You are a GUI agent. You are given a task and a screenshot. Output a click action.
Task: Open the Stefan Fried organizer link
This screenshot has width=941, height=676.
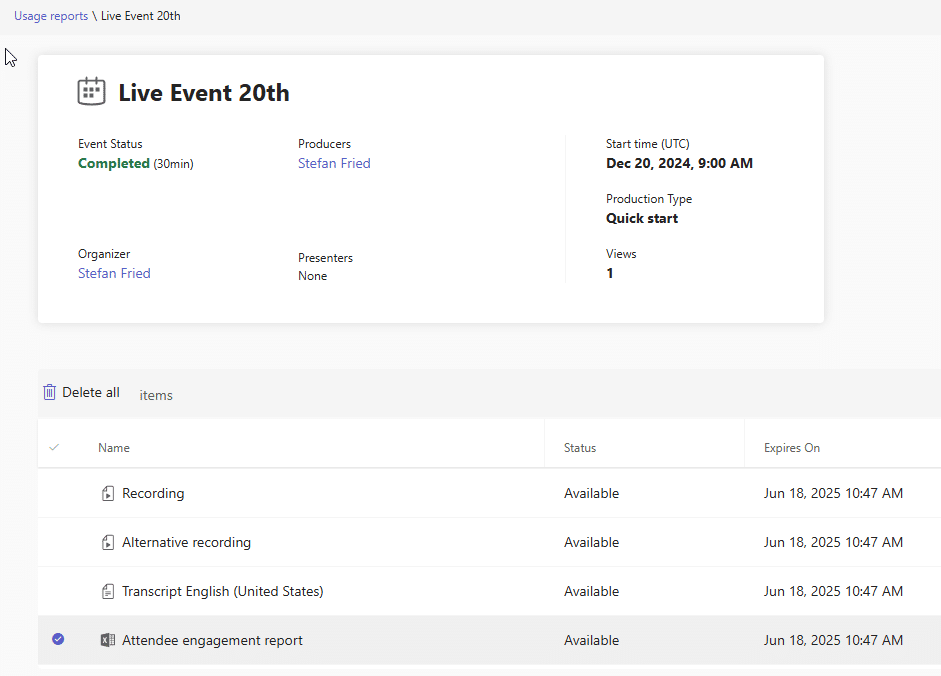114,273
